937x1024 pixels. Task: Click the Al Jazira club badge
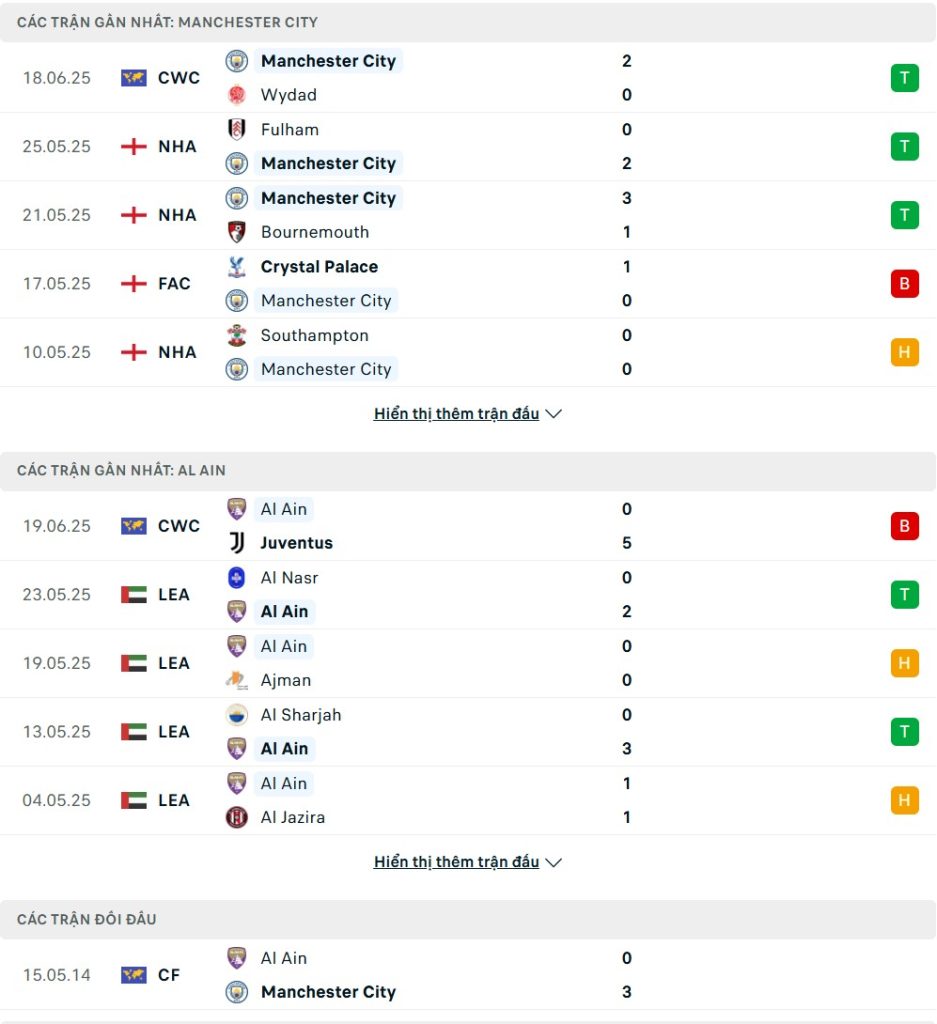point(236,817)
